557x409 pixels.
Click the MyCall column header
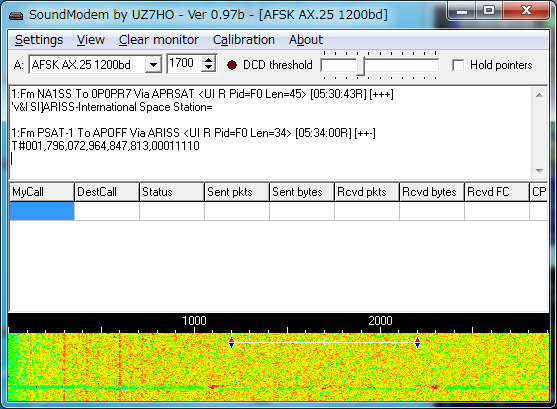coord(42,192)
